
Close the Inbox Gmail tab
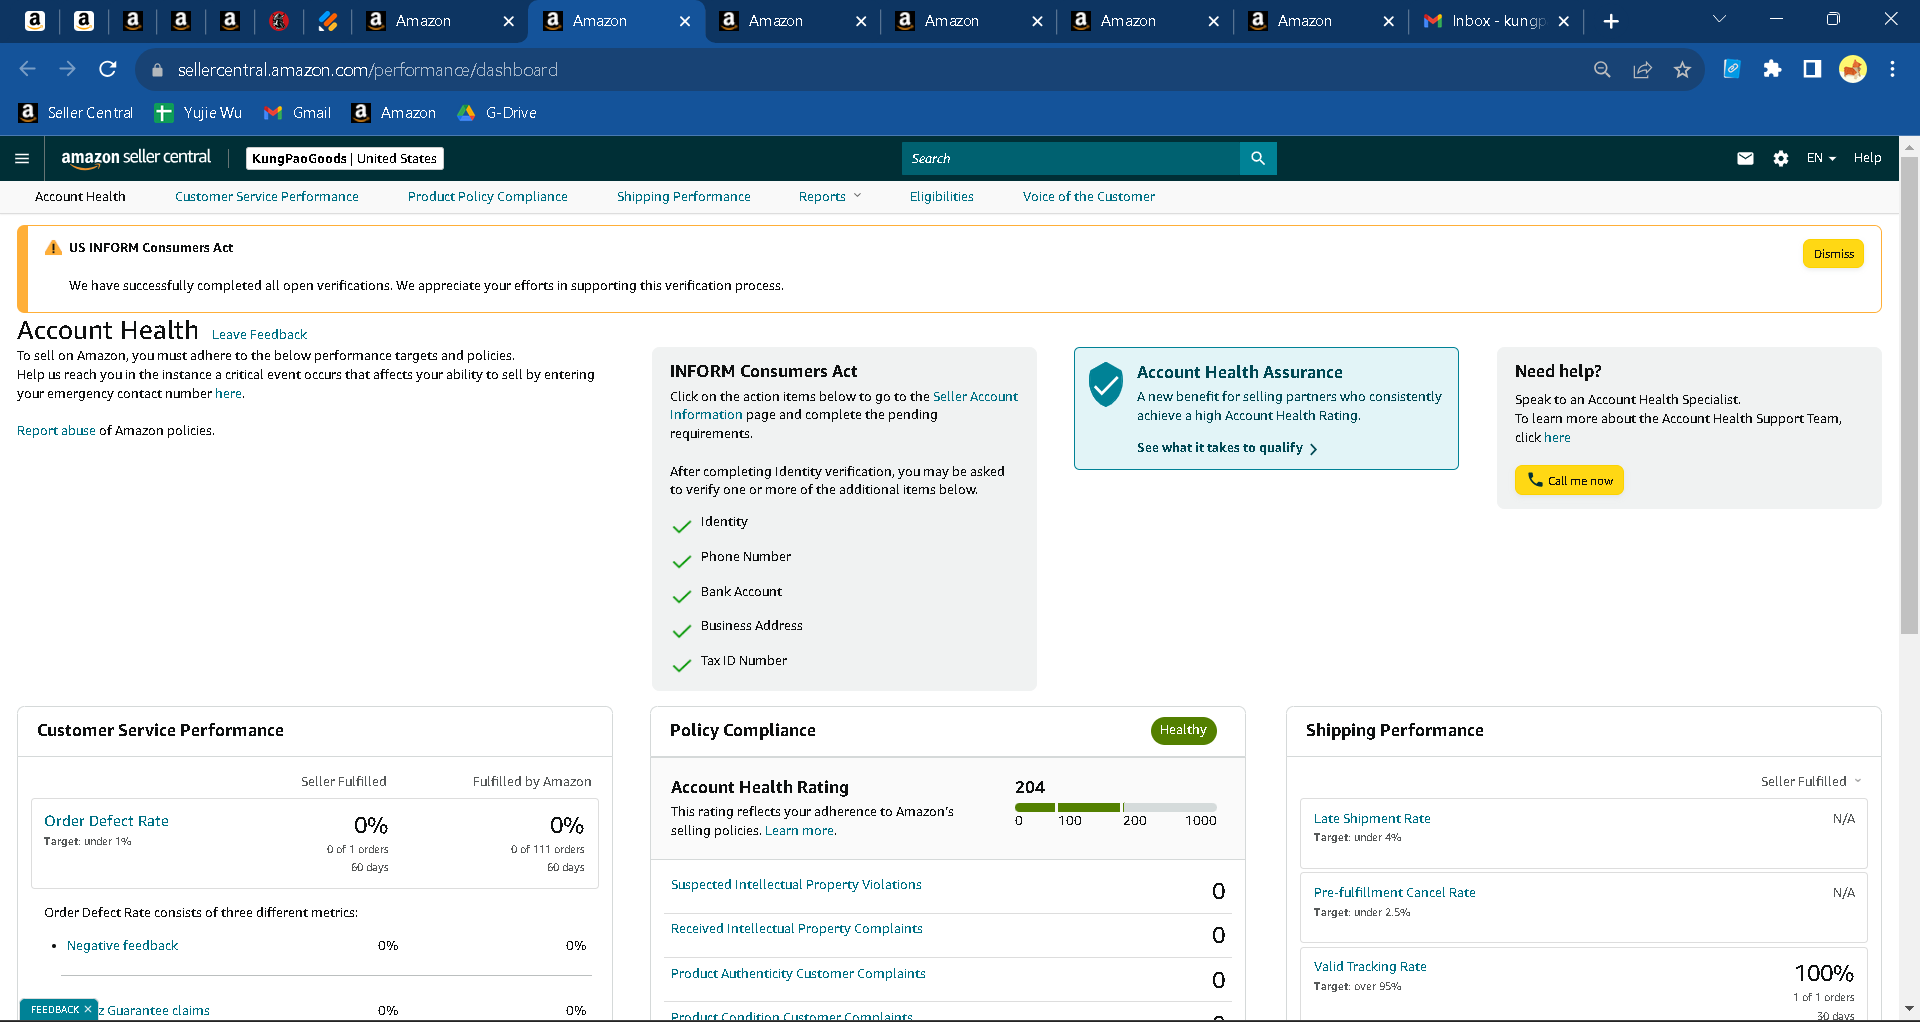pos(1564,21)
